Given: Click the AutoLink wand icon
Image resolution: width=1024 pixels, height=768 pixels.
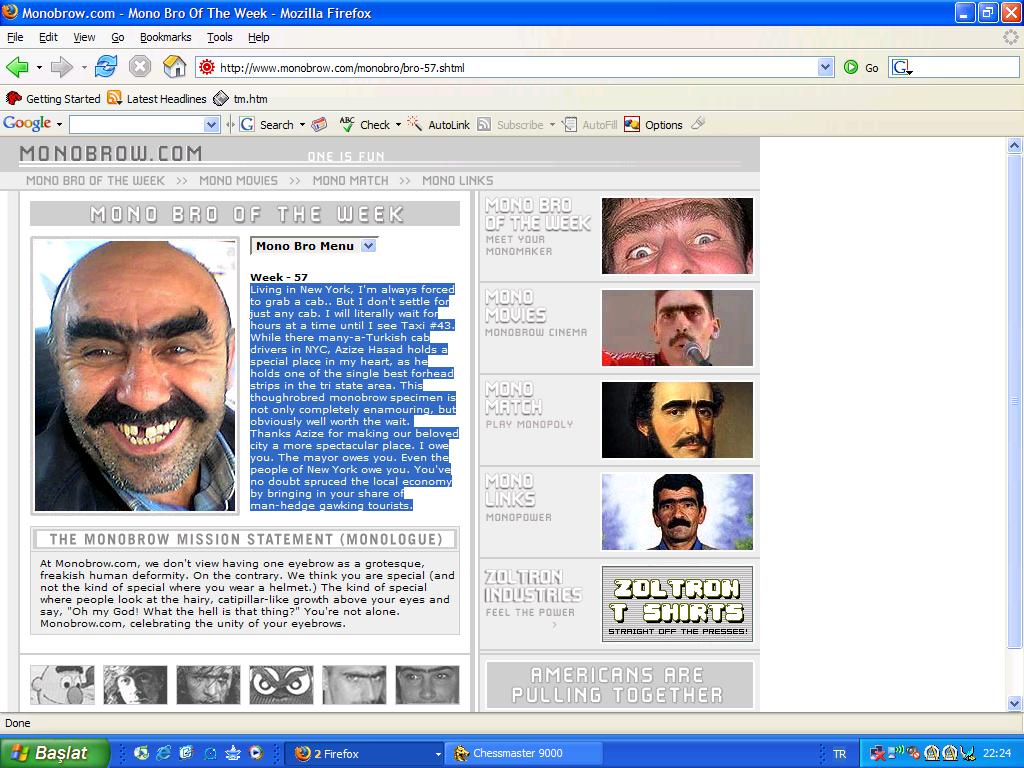Looking at the screenshot, I should (x=415, y=123).
